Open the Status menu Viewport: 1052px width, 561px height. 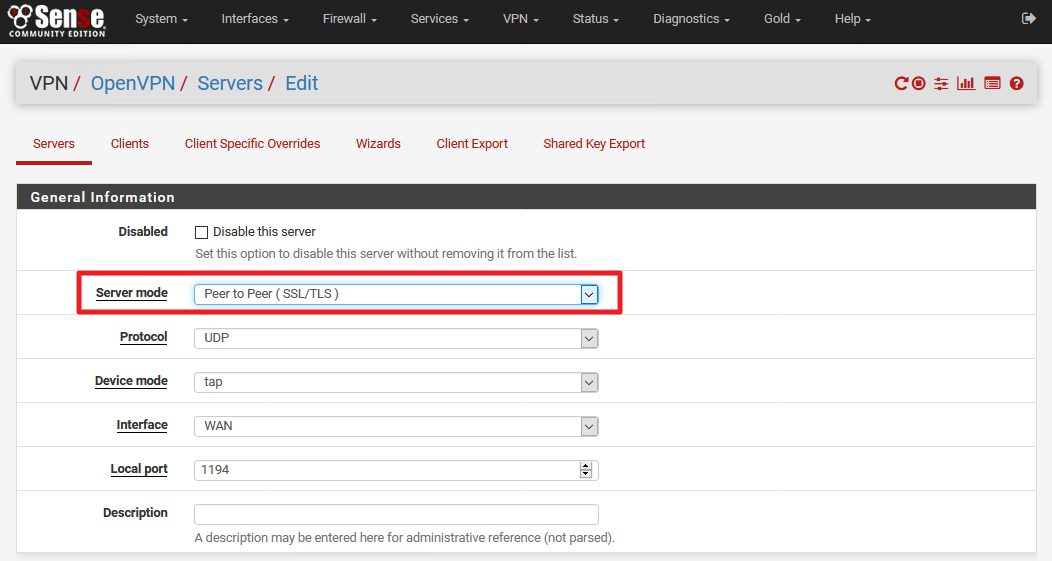coord(595,19)
